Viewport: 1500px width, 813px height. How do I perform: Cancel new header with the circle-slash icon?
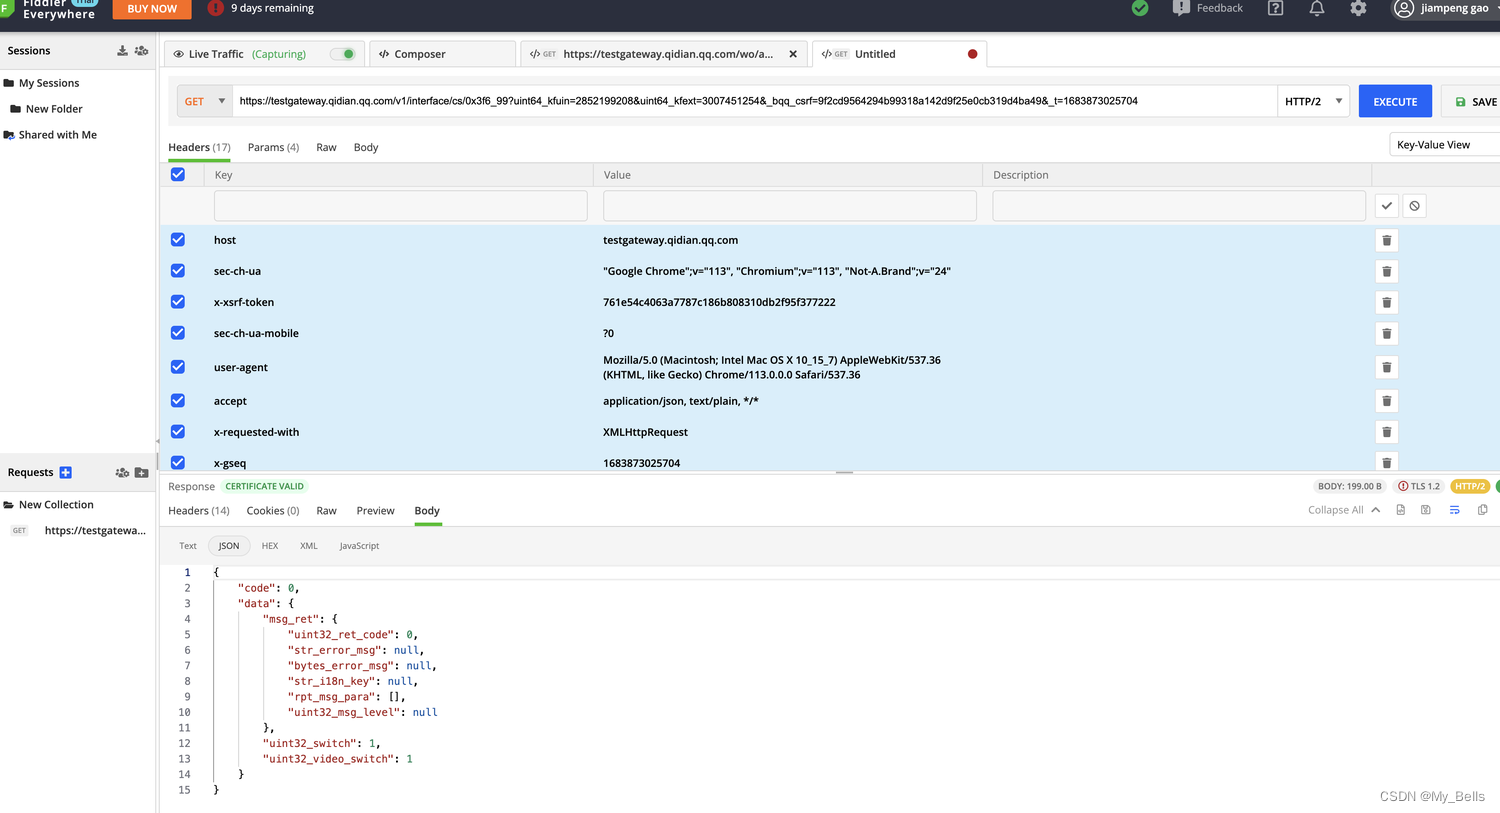tap(1414, 206)
